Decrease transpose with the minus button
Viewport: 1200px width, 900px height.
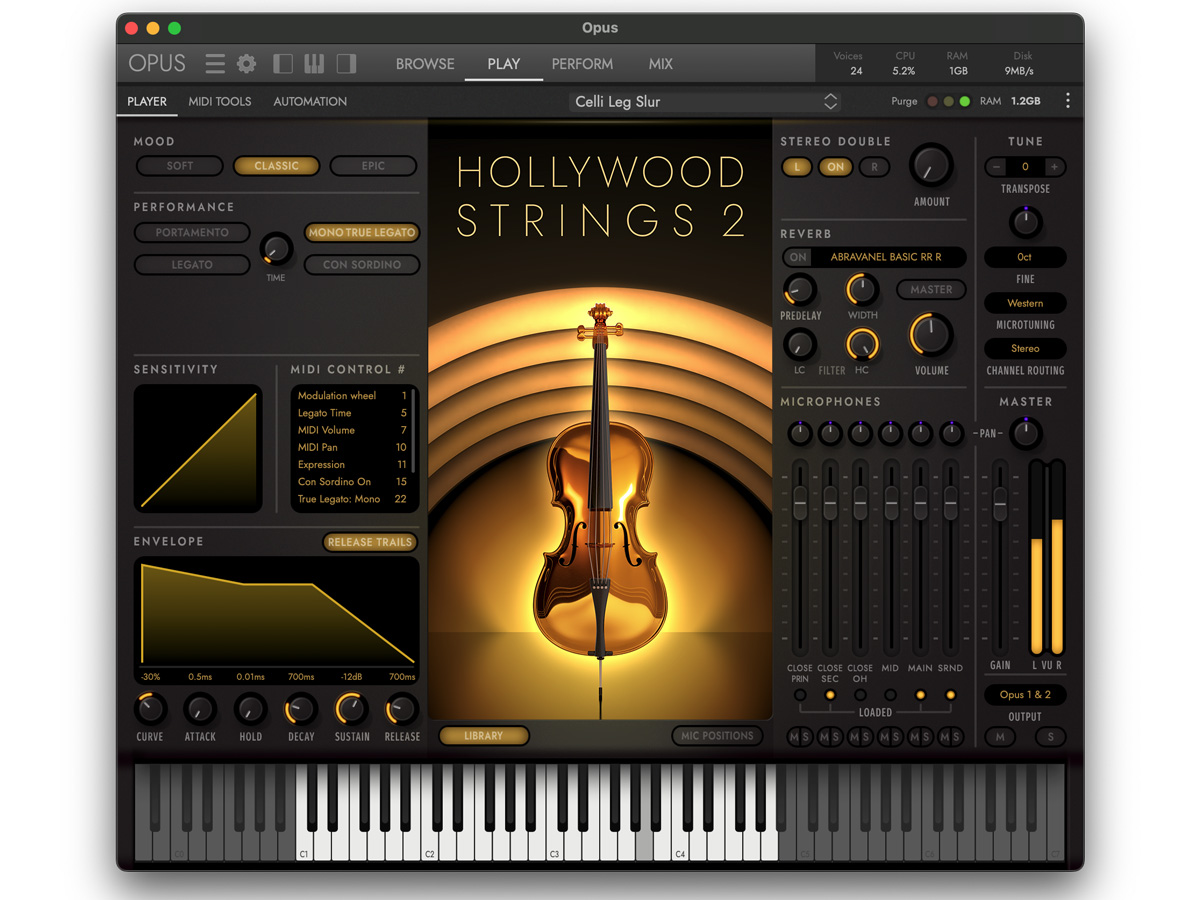point(996,167)
